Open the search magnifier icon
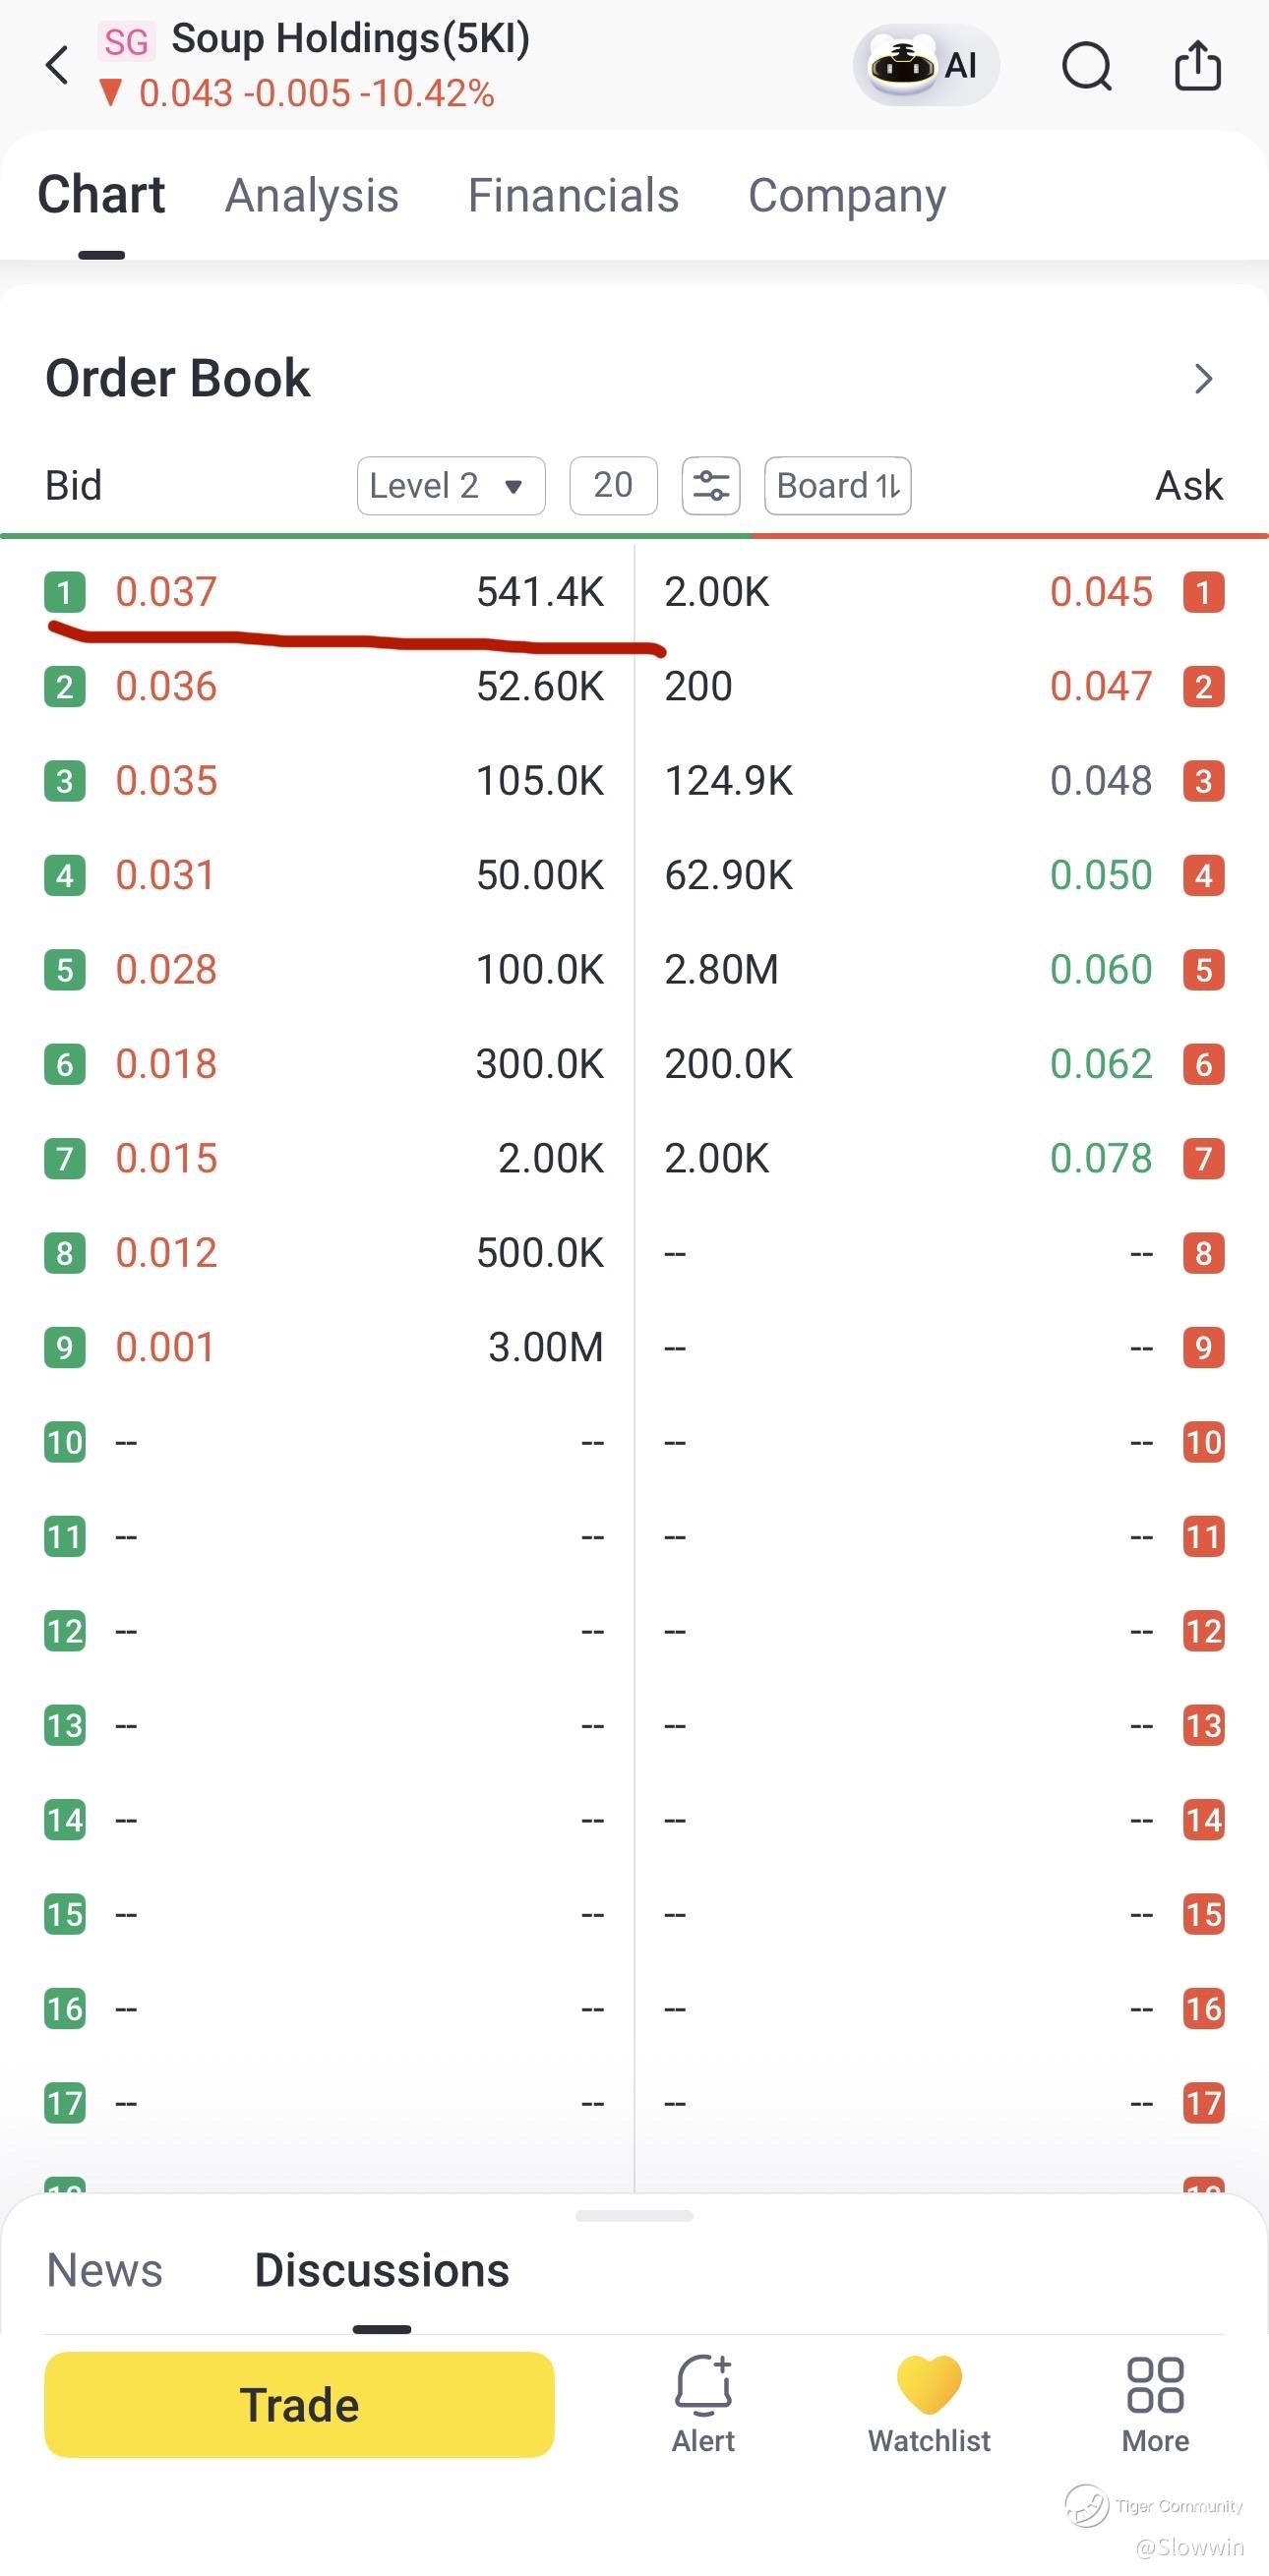1269x2576 pixels. pyautogui.click(x=1086, y=67)
